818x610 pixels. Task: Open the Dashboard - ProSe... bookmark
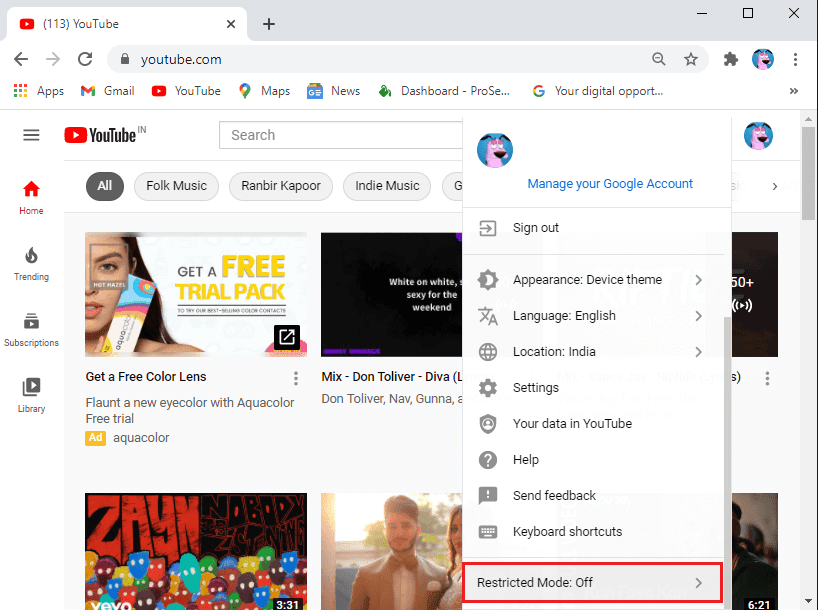pyautogui.click(x=444, y=91)
